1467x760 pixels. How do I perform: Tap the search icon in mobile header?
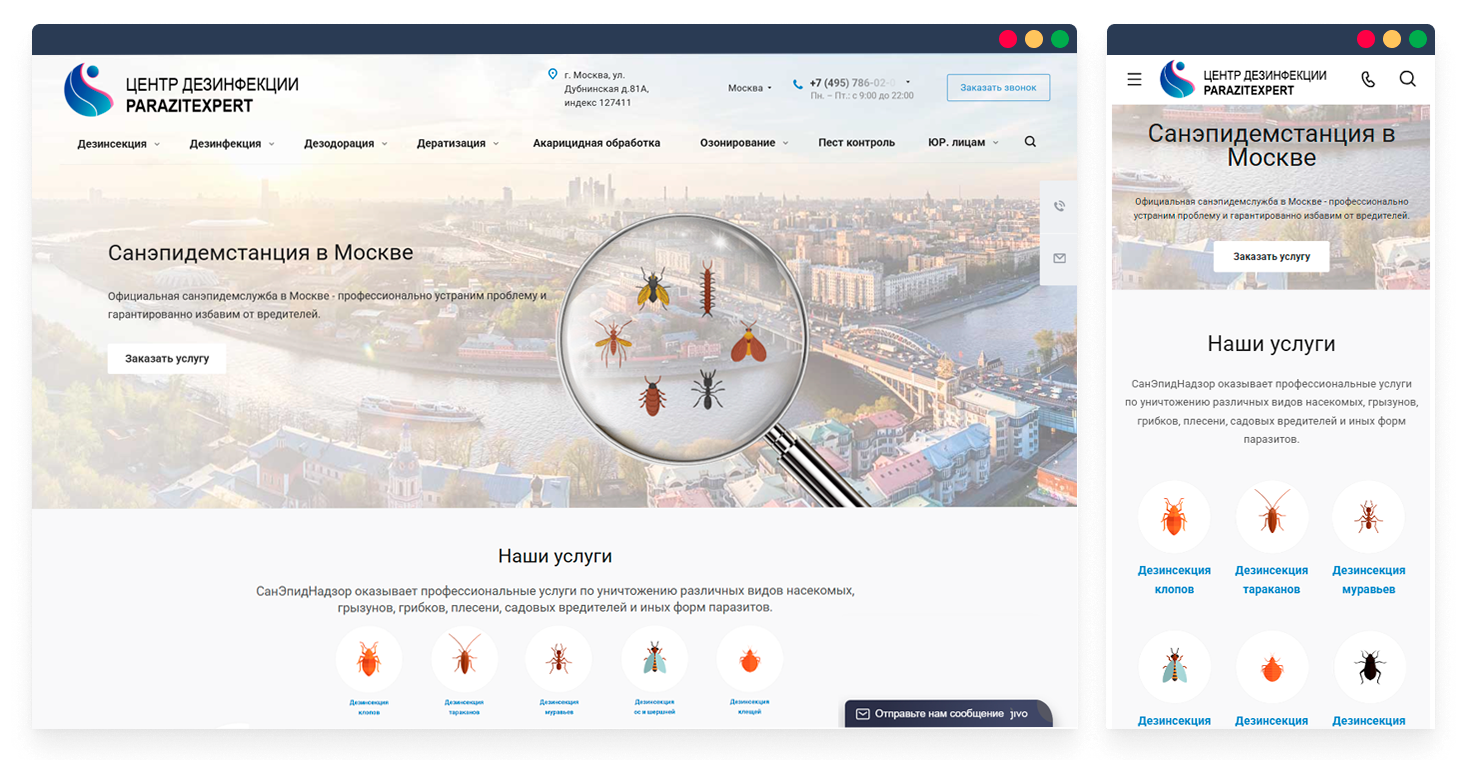tap(1407, 79)
